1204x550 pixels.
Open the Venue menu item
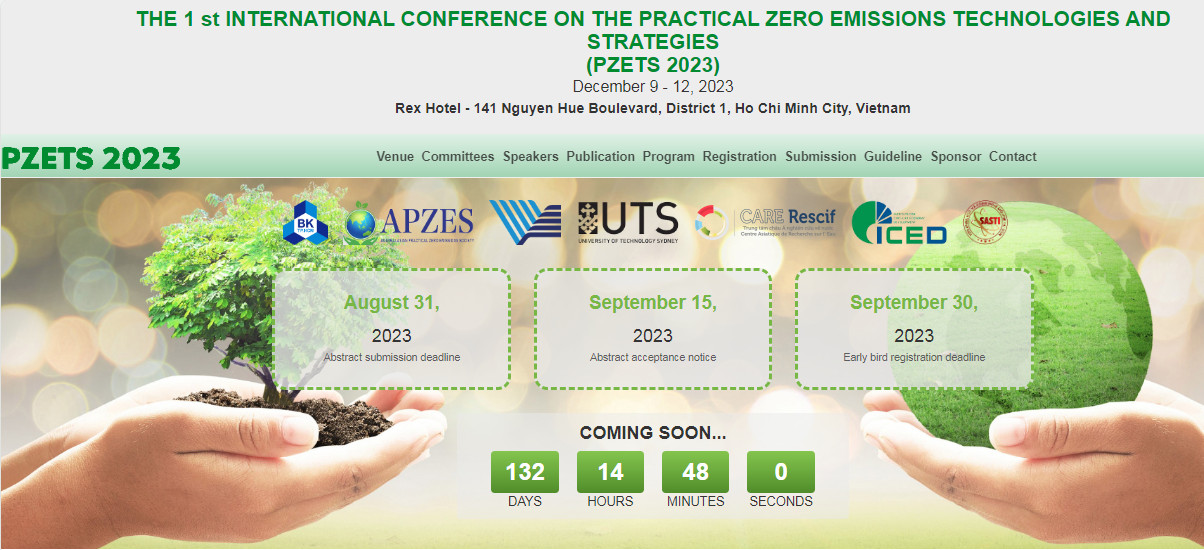(395, 157)
